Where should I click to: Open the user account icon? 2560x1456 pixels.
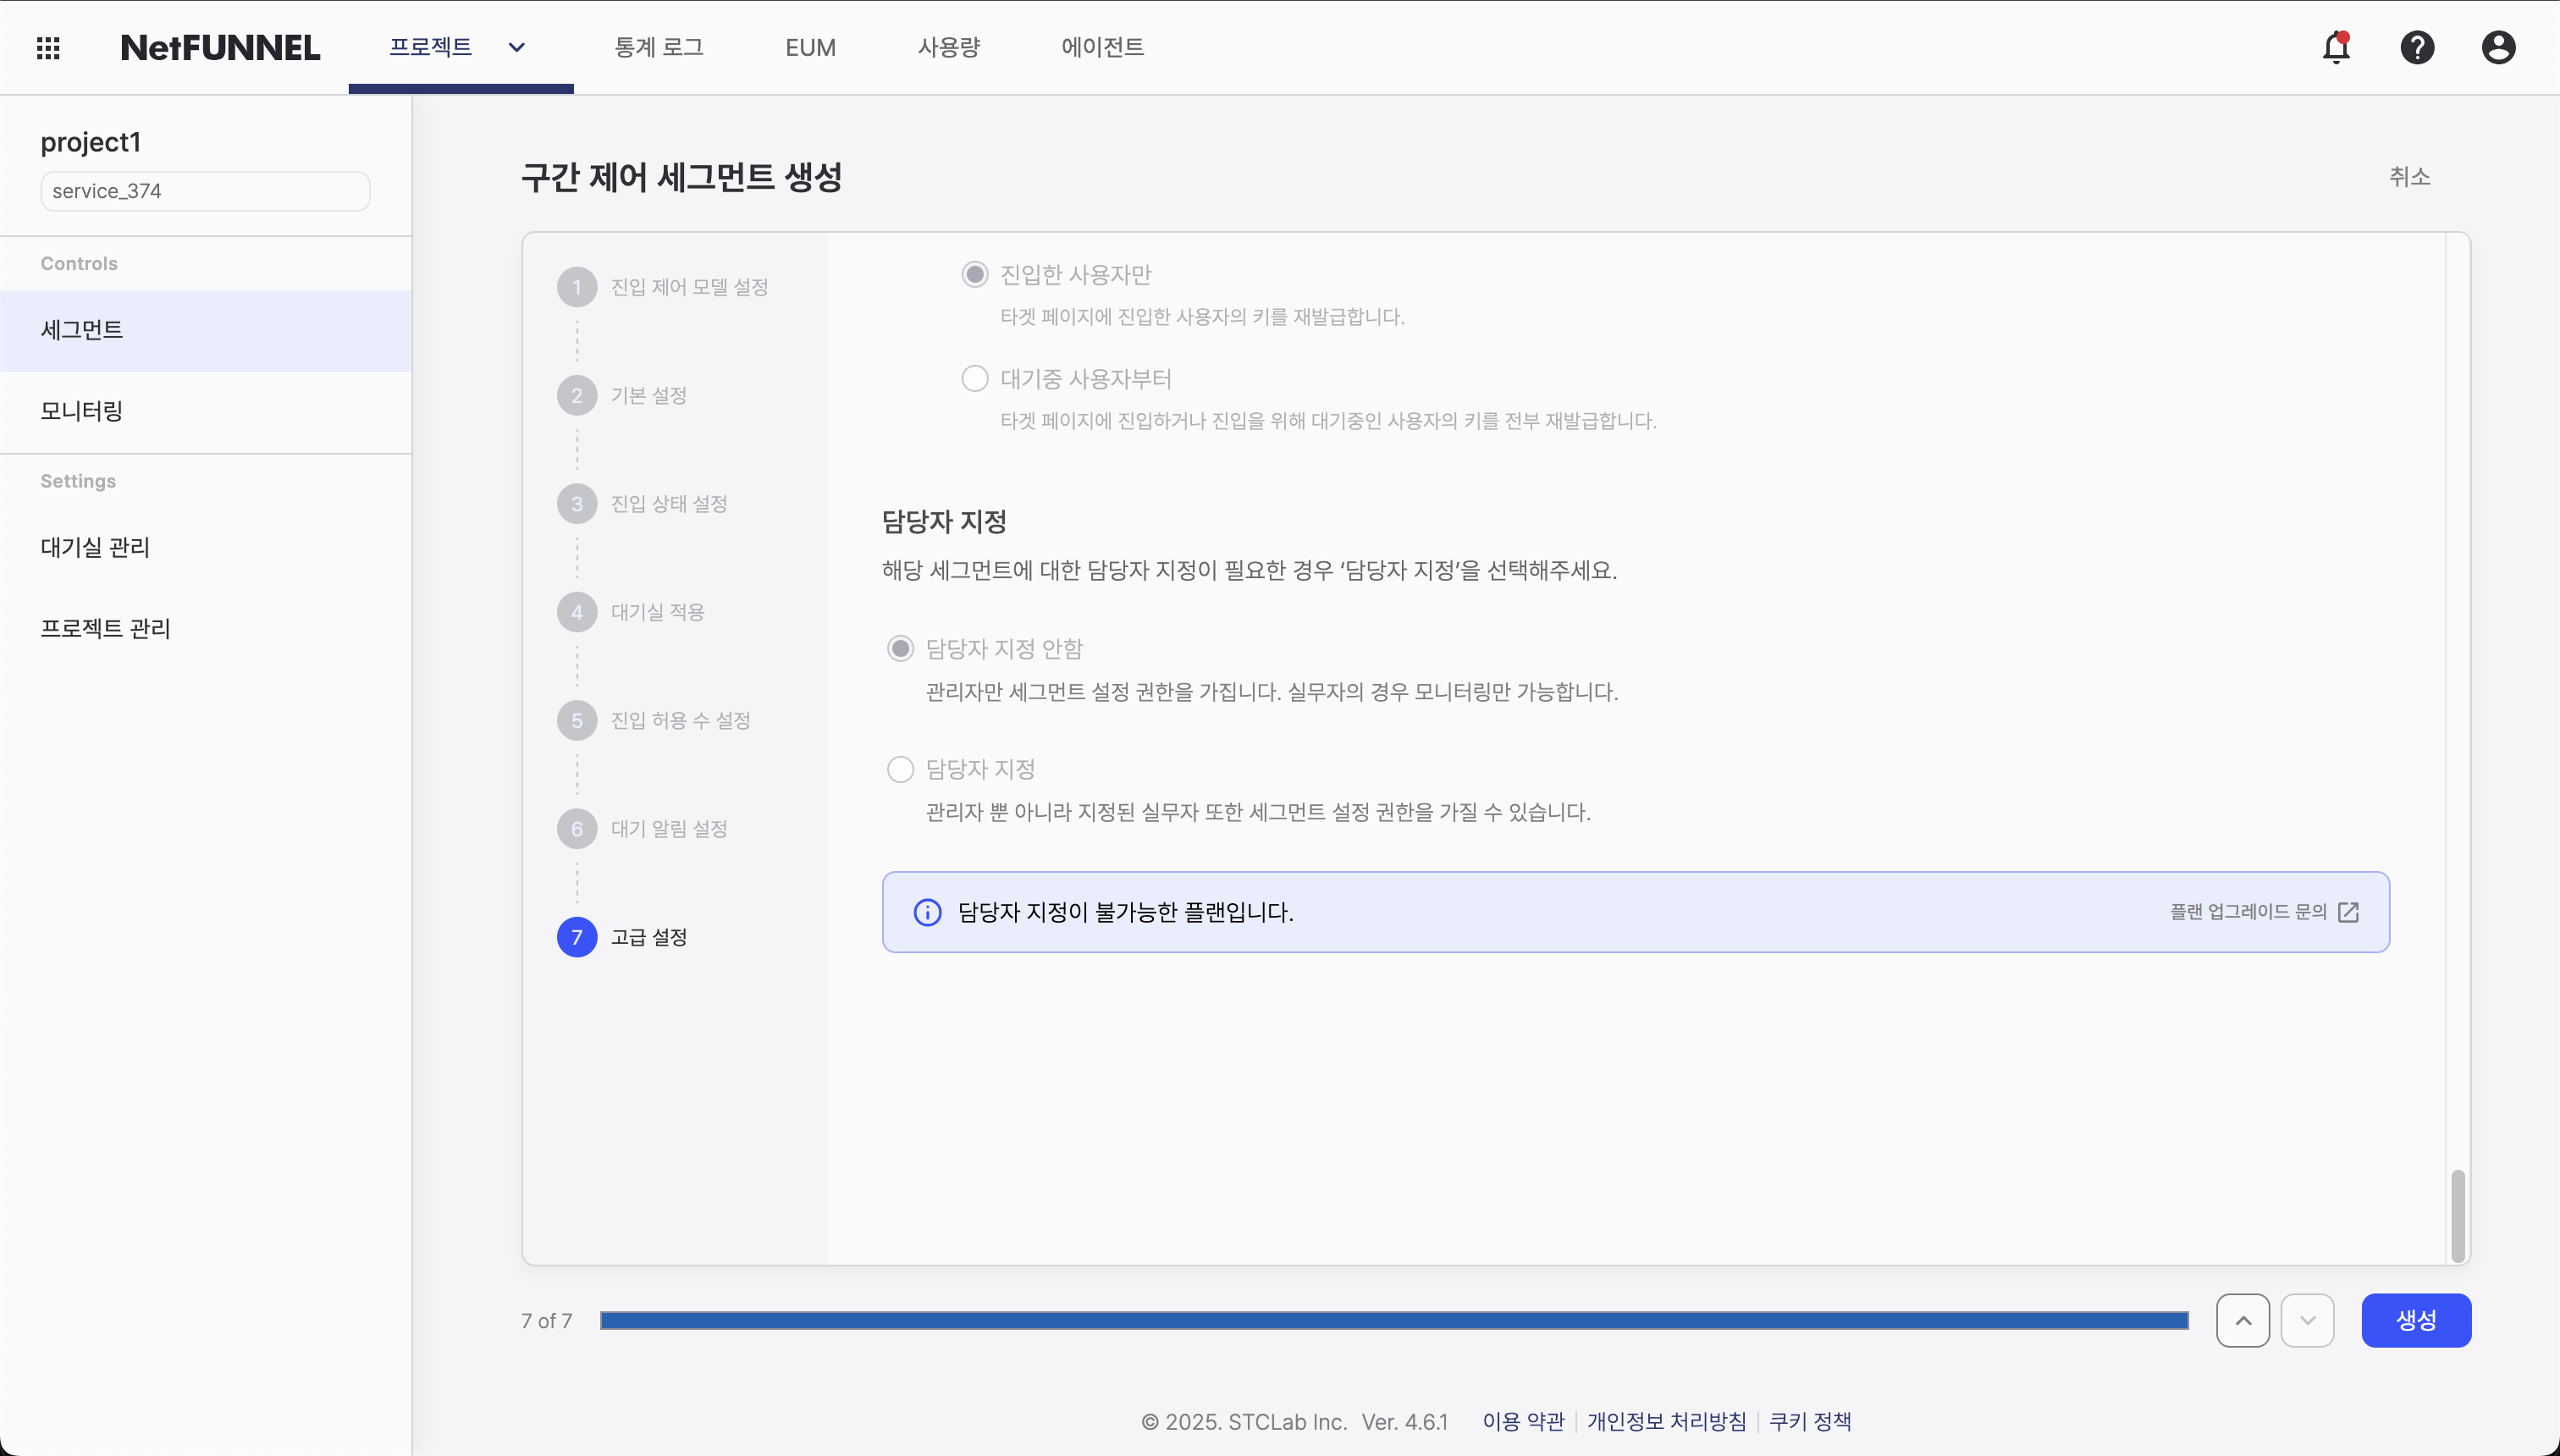point(2497,47)
